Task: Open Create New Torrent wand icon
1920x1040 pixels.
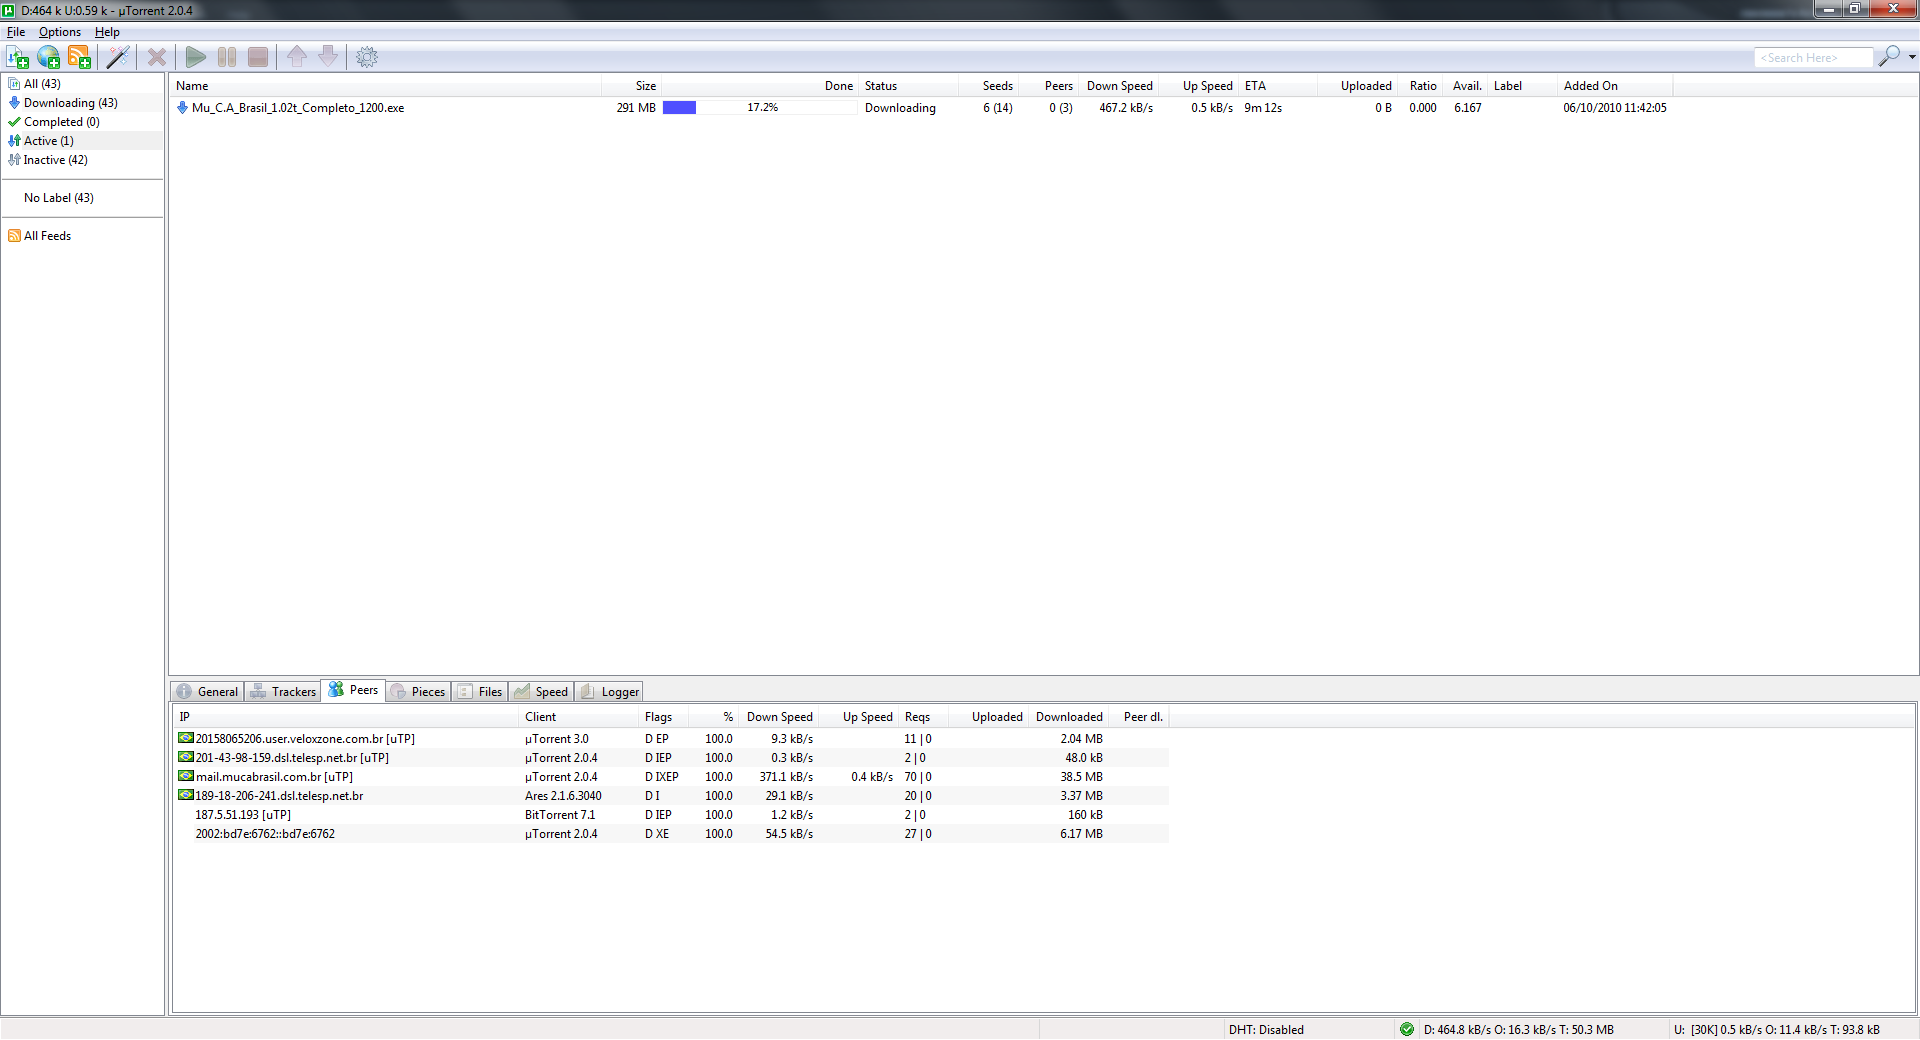Action: (118, 57)
